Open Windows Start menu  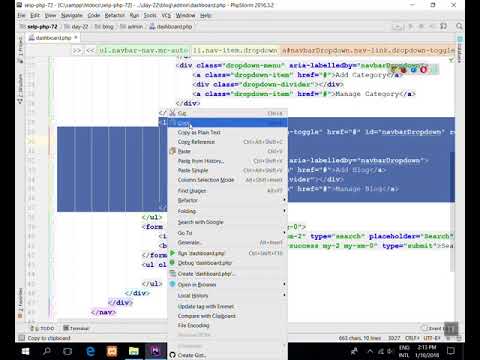pyautogui.click(x=25, y=351)
